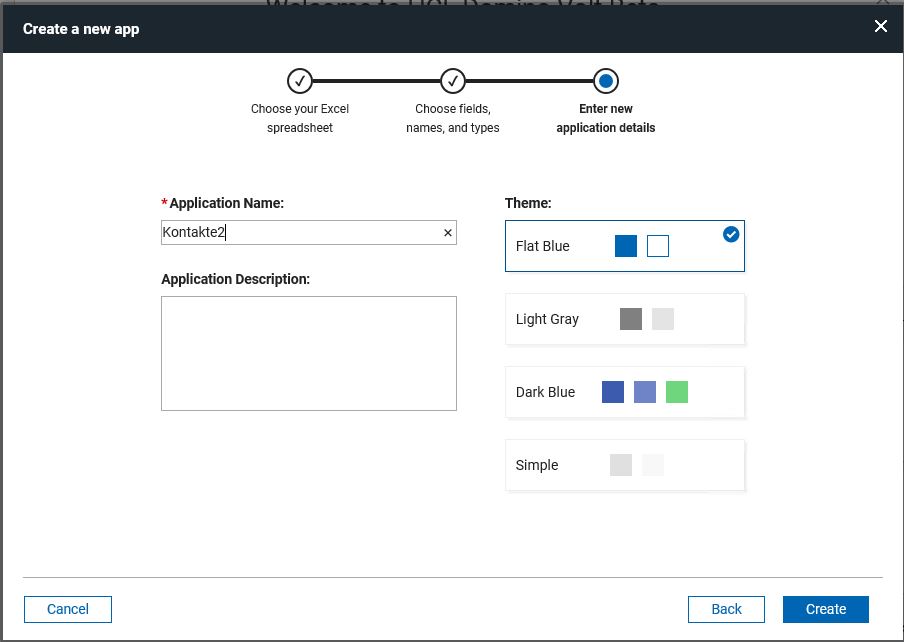Click the Application Description text area
The image size is (904, 642).
pyautogui.click(x=308, y=353)
